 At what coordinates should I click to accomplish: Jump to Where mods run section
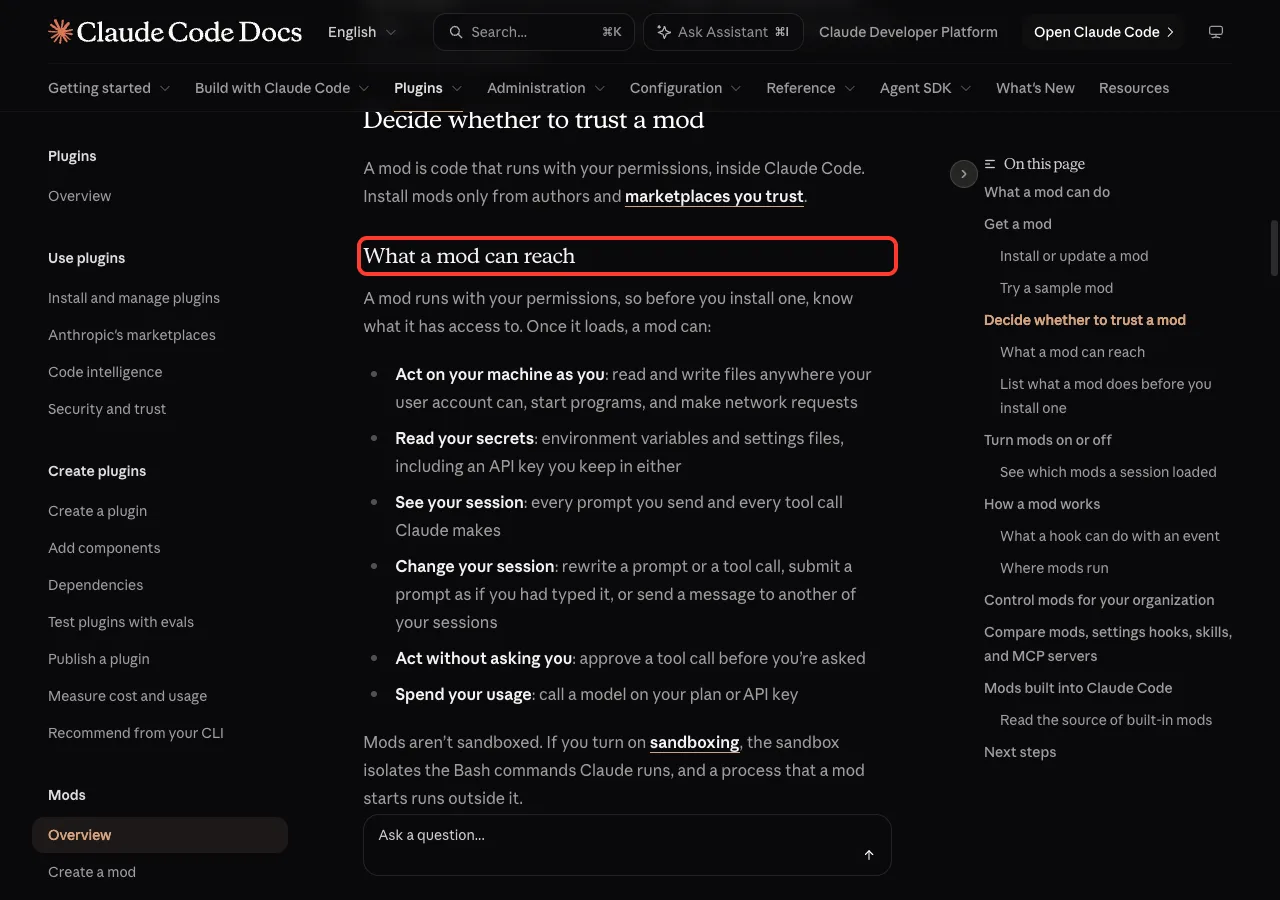pos(1054,568)
